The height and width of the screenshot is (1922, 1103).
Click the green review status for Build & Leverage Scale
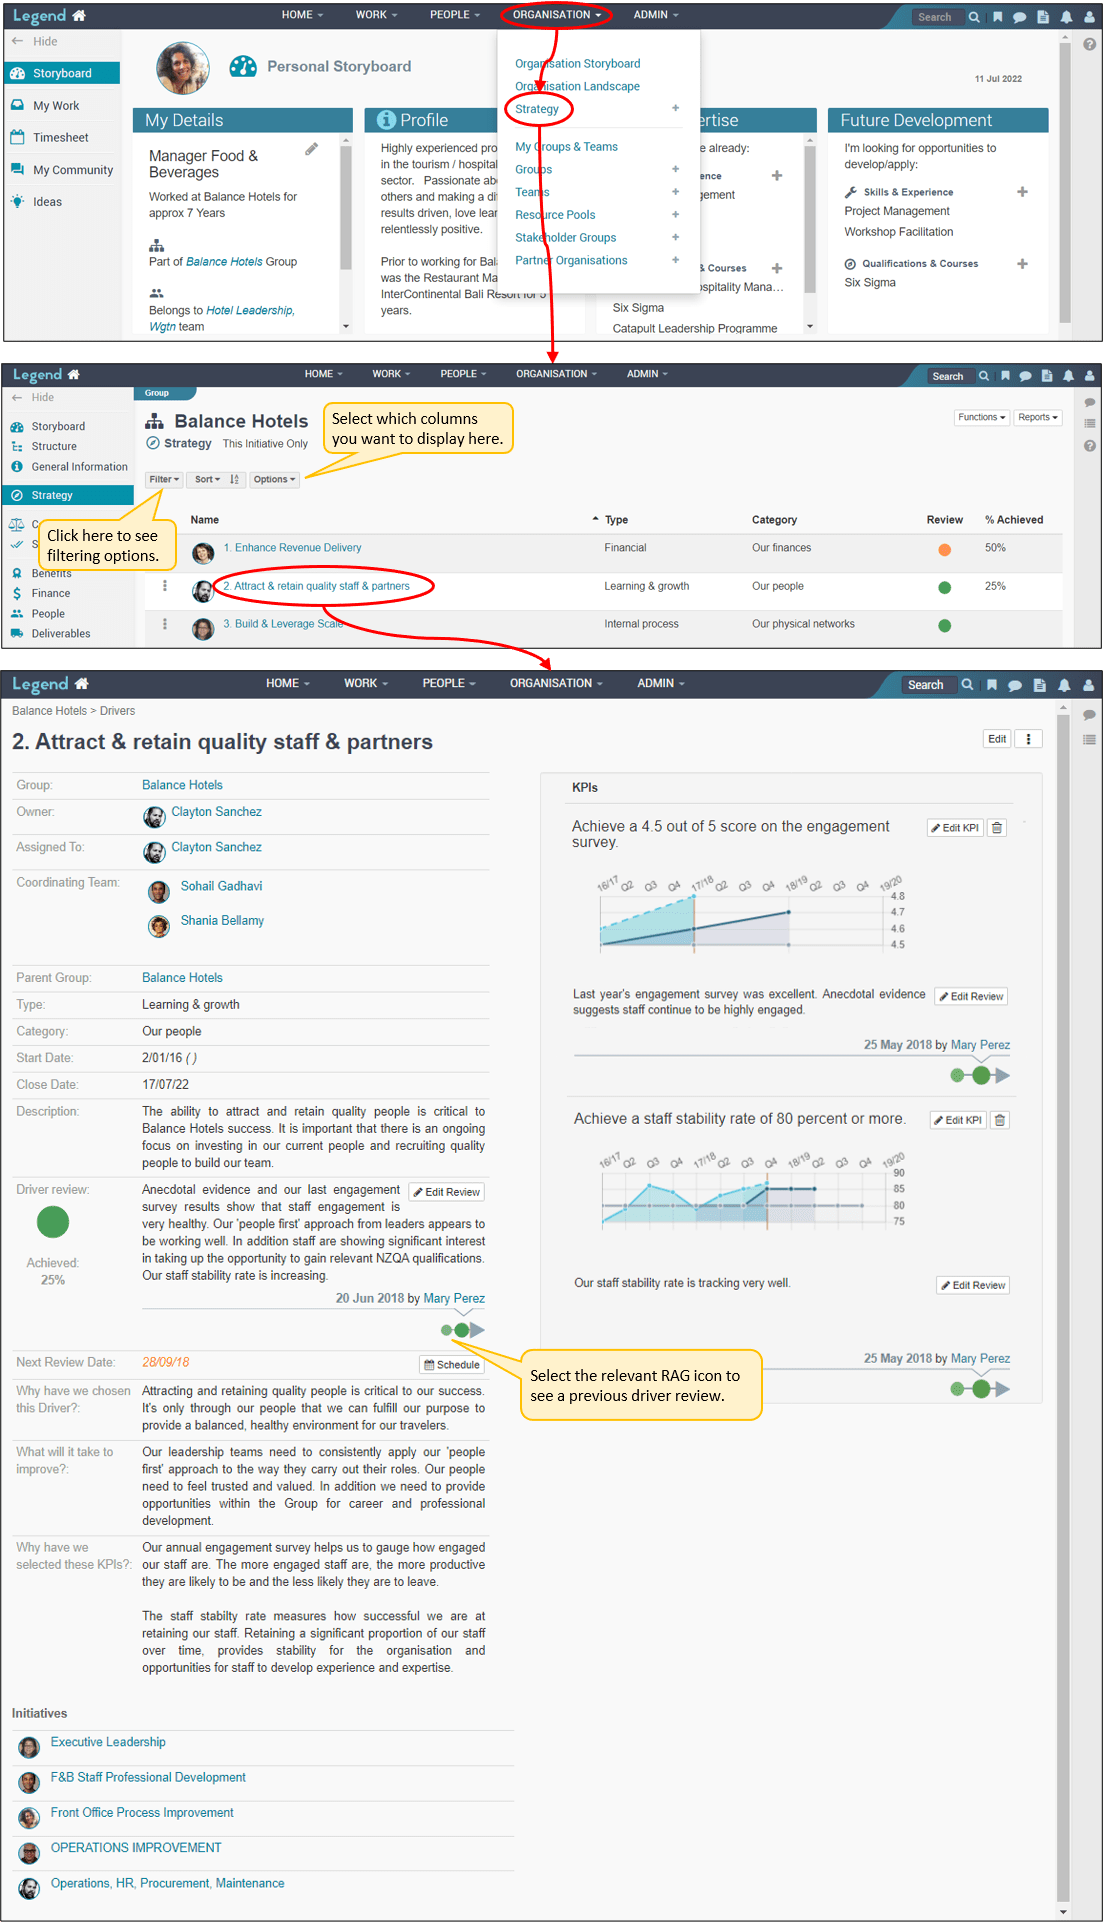[945, 626]
